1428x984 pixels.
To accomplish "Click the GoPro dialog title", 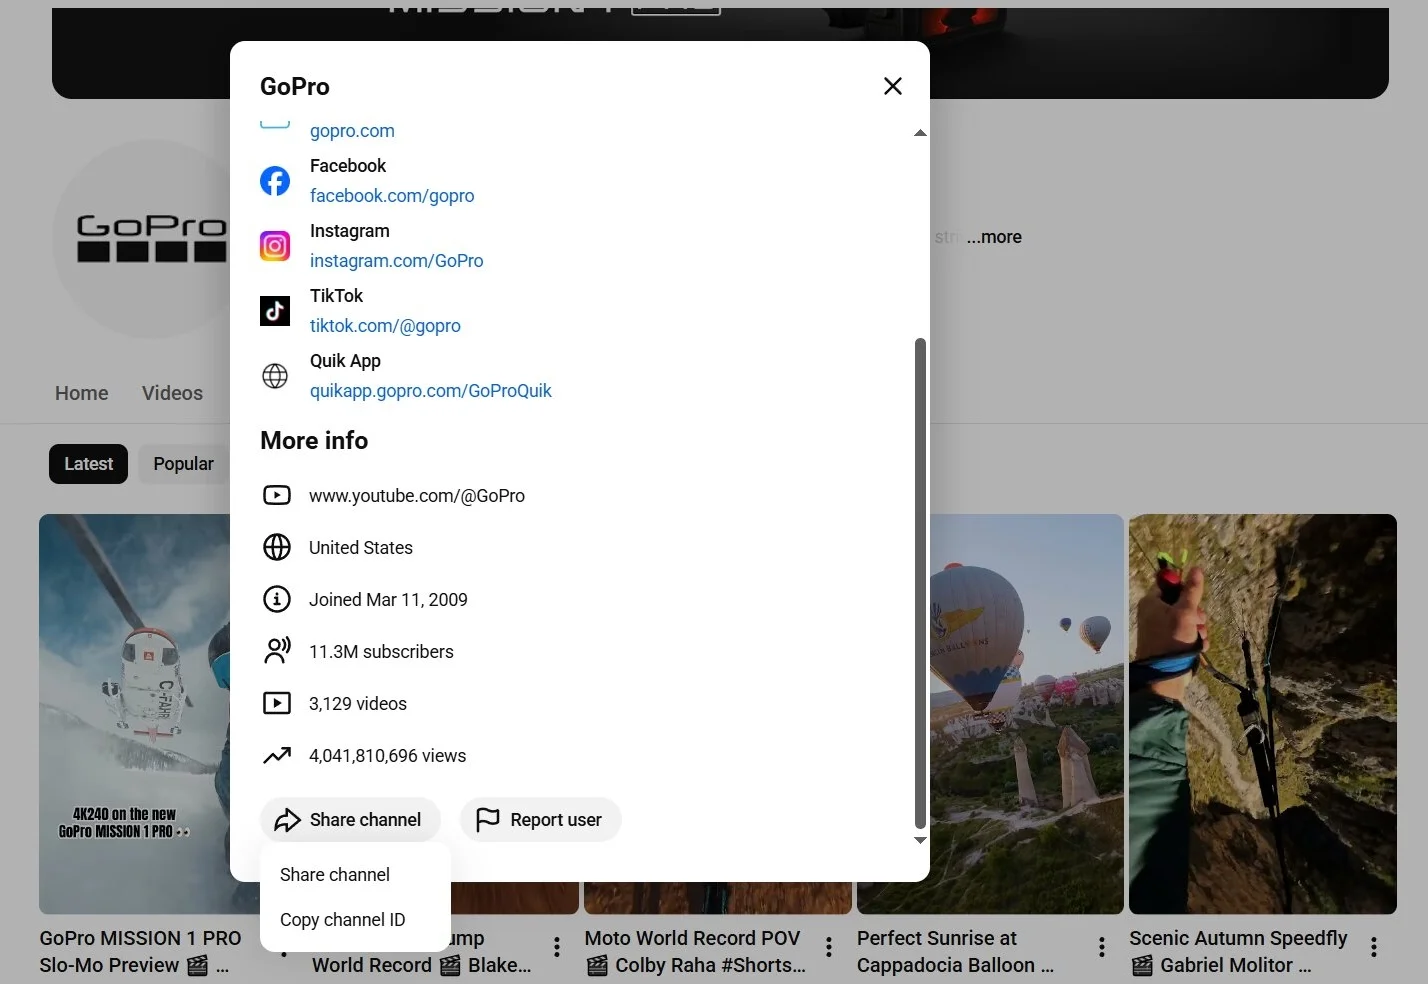I will (x=295, y=87).
